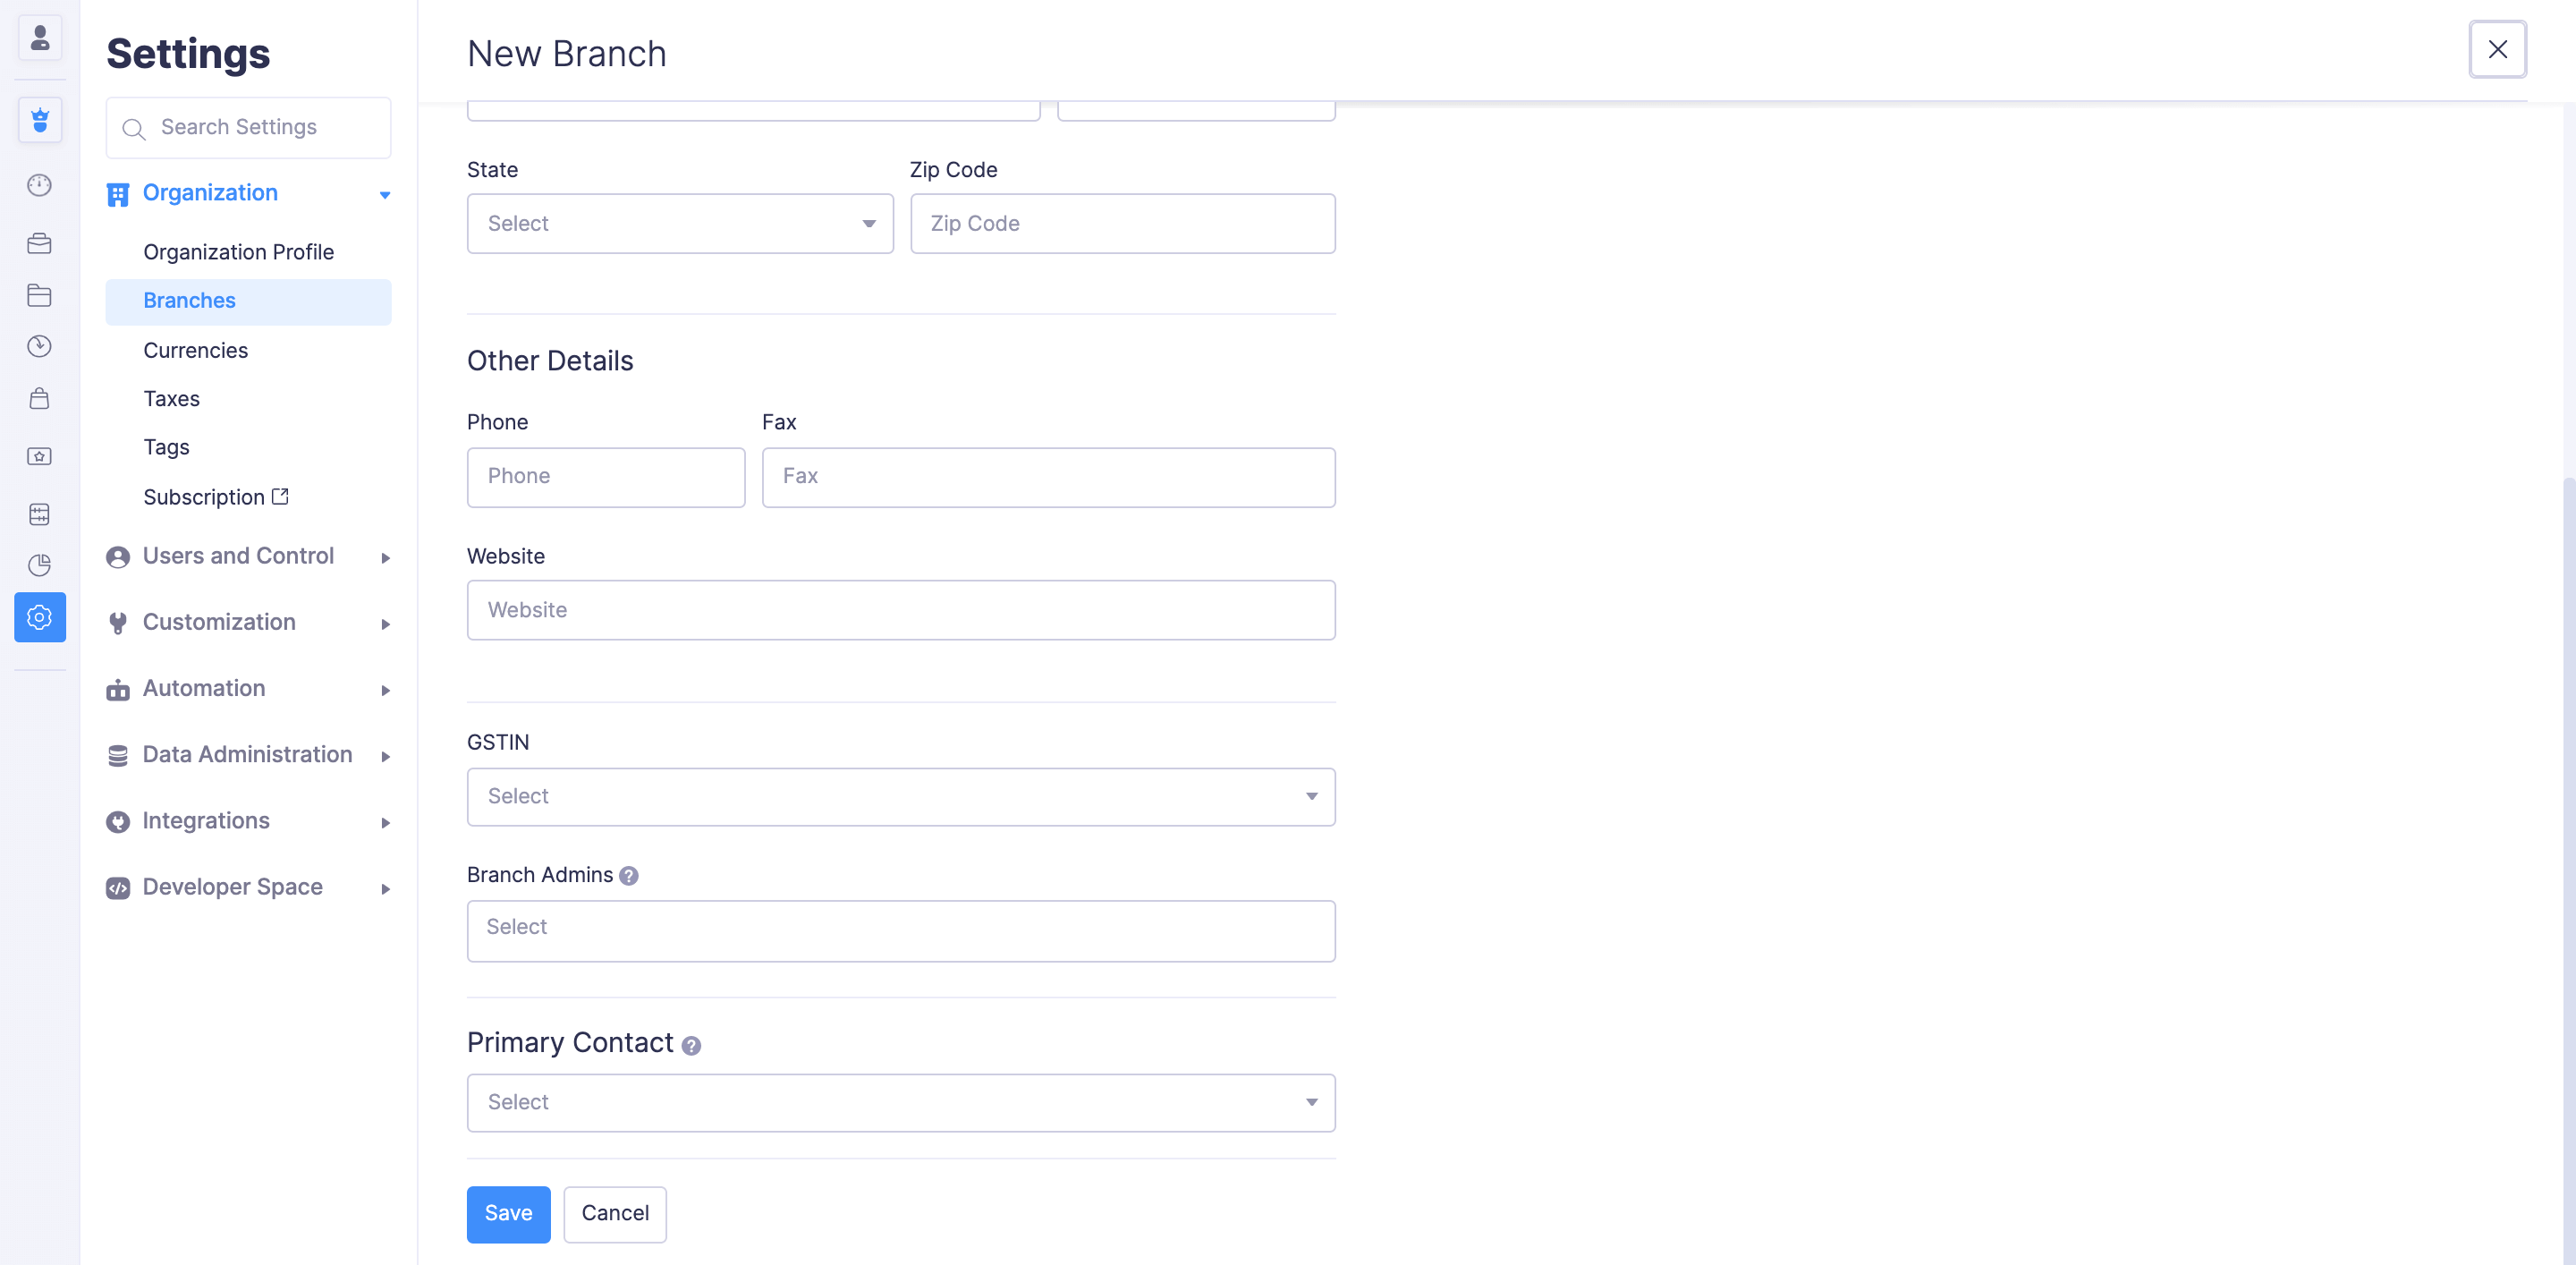Collapse the Organization section in Settings
The height and width of the screenshot is (1265, 2576).
tap(384, 194)
